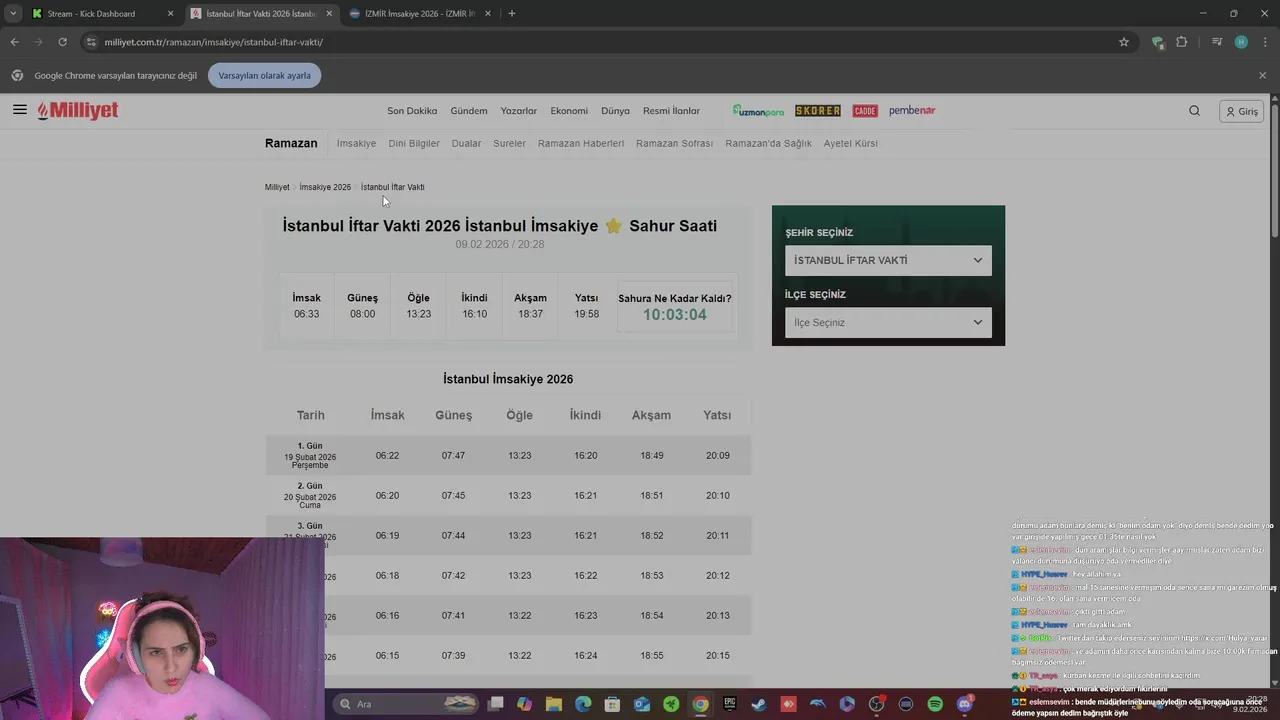Click the 10:03:04 sahur countdown

click(x=674, y=314)
